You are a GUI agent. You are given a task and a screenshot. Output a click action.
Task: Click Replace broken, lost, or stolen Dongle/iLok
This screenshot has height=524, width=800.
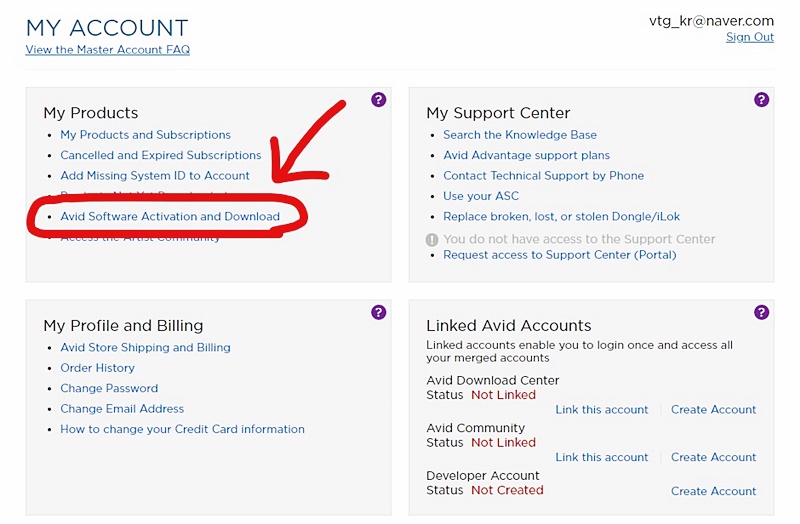tap(561, 216)
